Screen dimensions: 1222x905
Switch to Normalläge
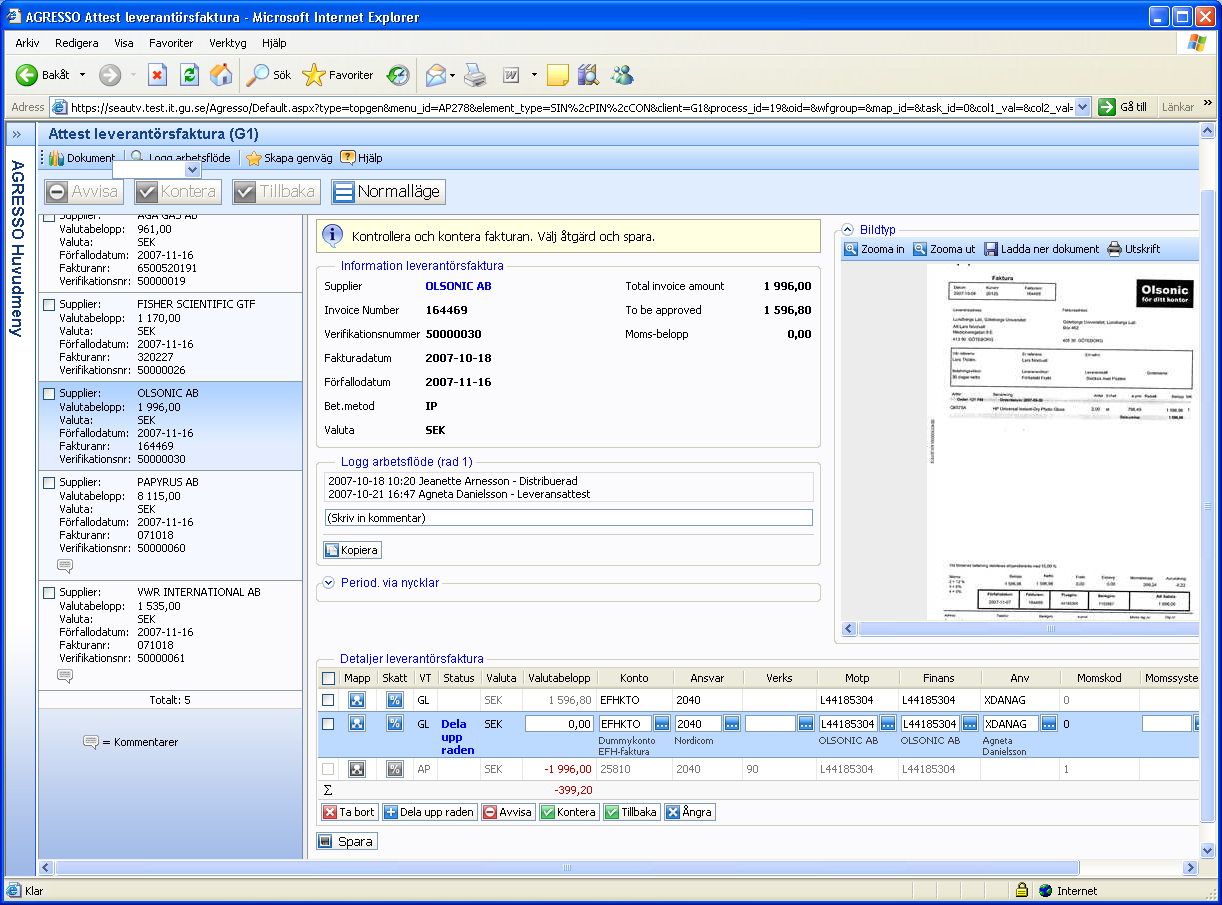click(388, 192)
